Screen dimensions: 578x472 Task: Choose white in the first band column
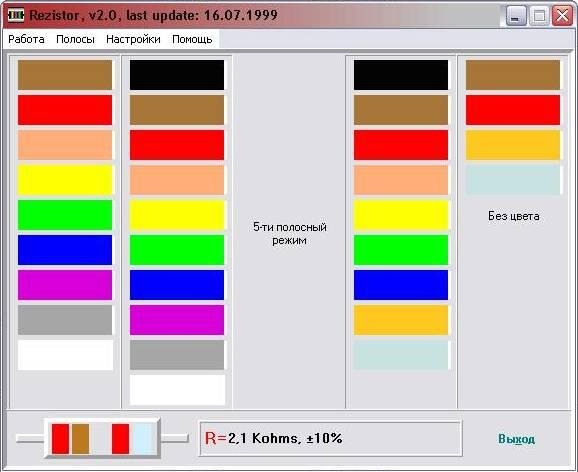[x=65, y=355]
